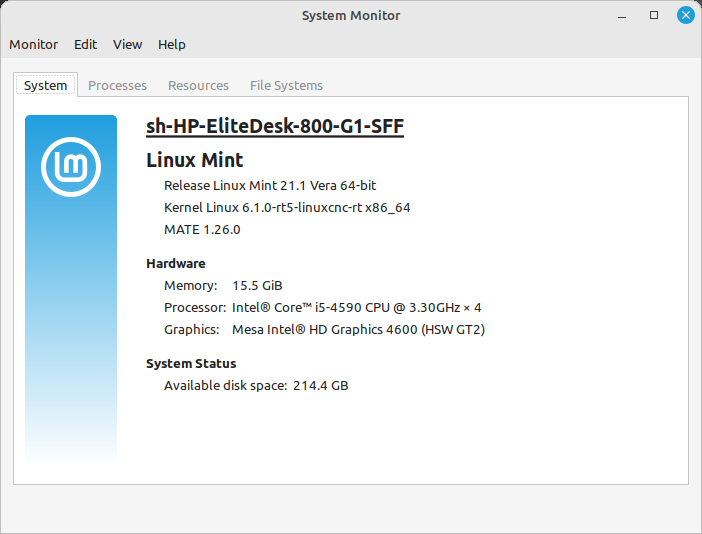Click the Release Linux Mint 21.1 Vera line

[270, 185]
